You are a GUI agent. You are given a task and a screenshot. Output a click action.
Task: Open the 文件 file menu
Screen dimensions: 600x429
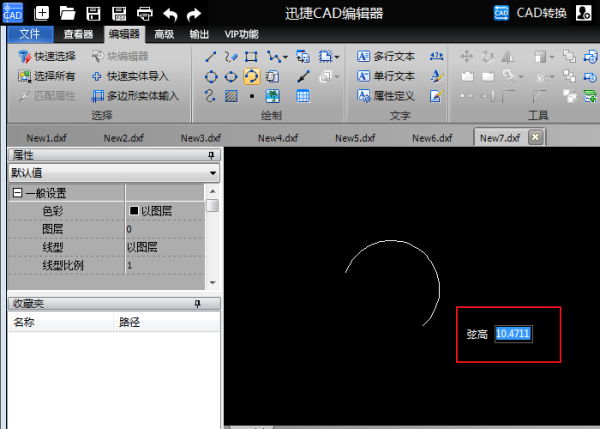(x=29, y=33)
